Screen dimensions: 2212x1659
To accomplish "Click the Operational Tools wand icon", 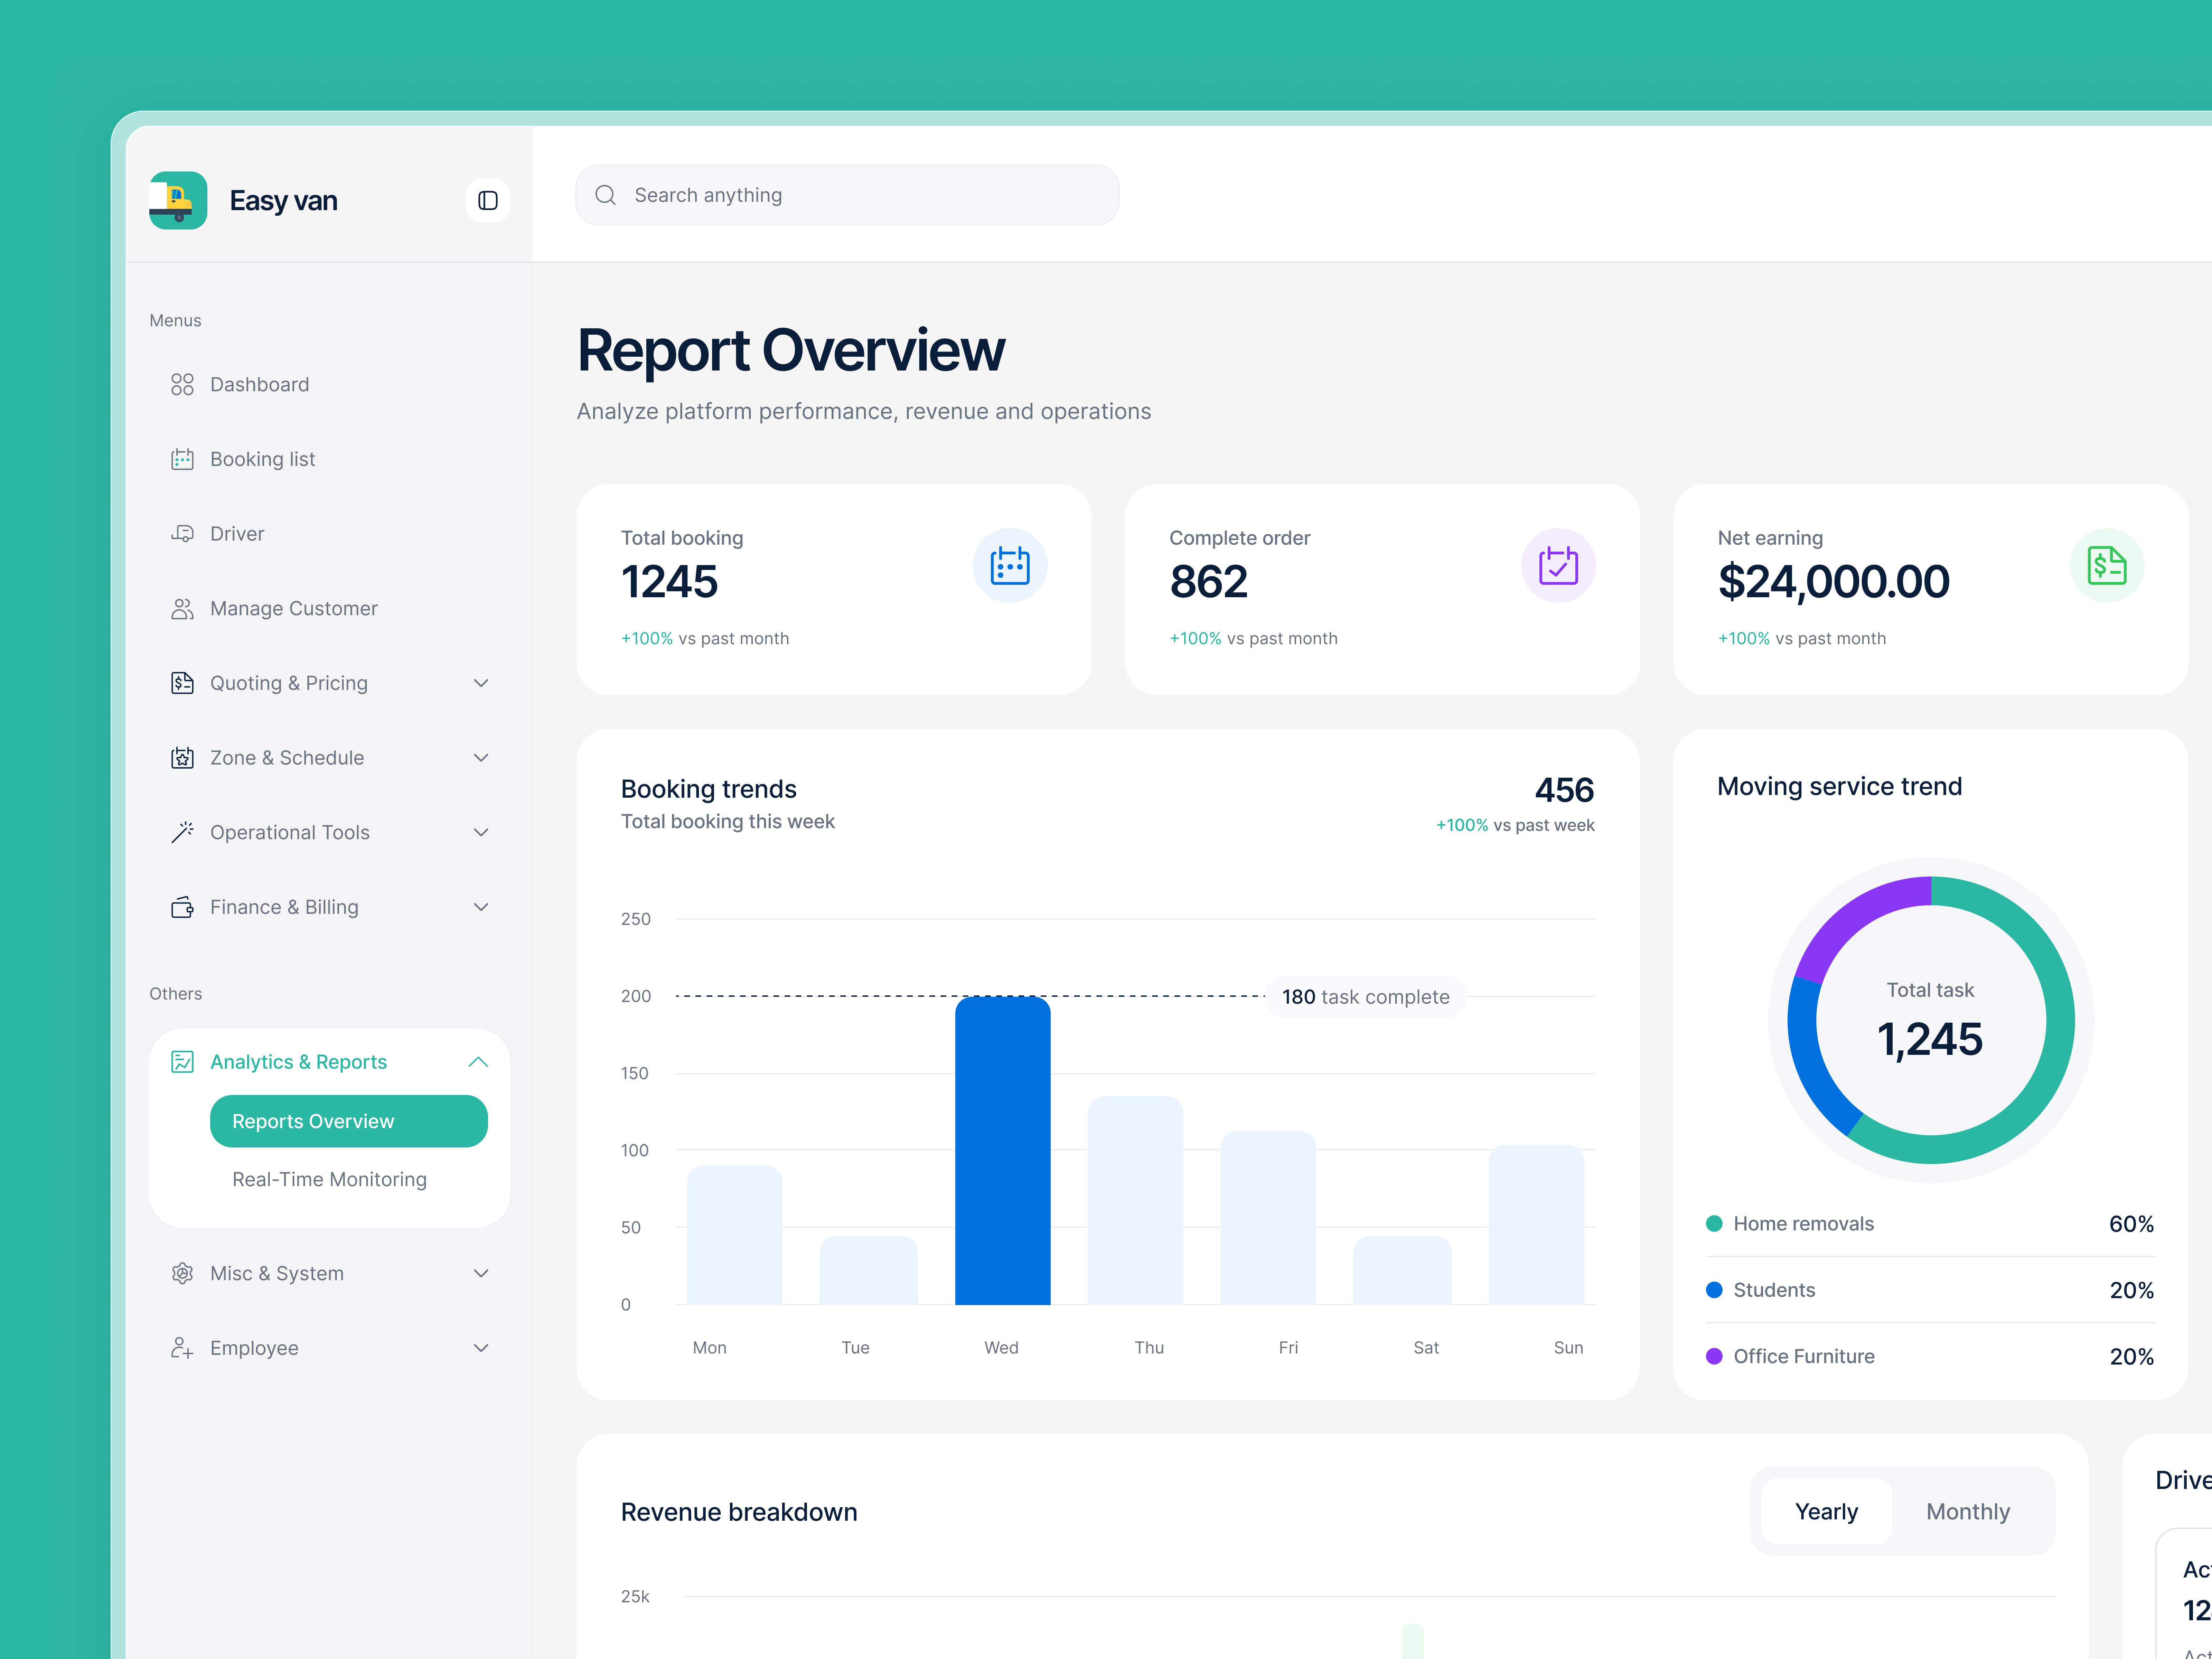I will (x=182, y=832).
